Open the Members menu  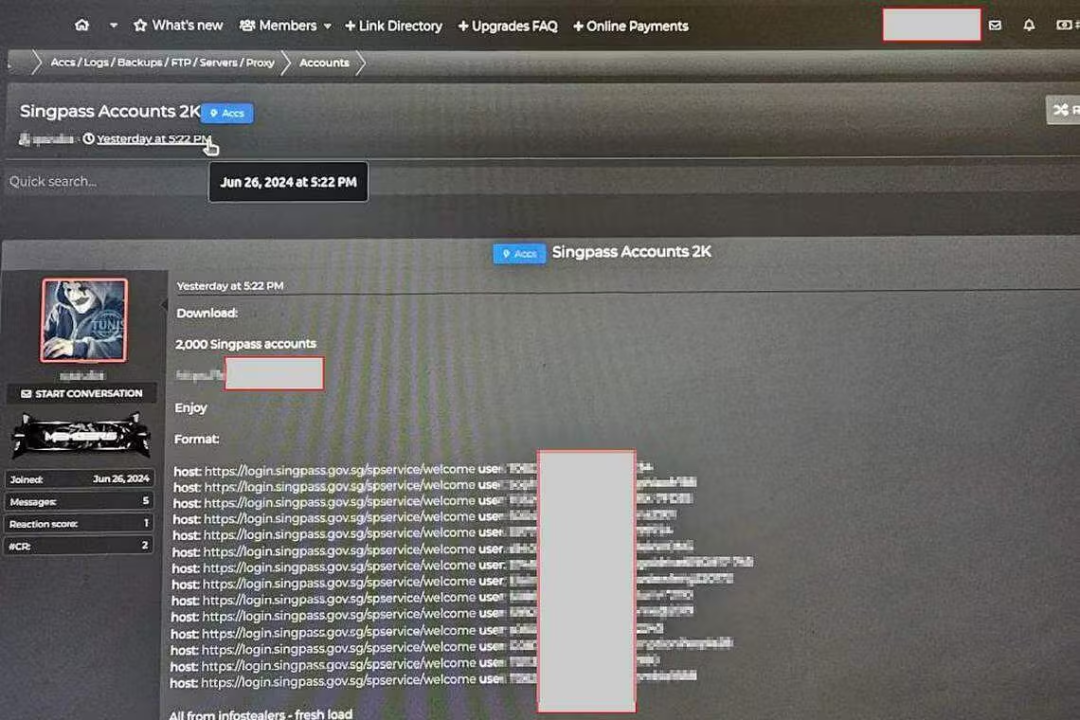[278, 25]
